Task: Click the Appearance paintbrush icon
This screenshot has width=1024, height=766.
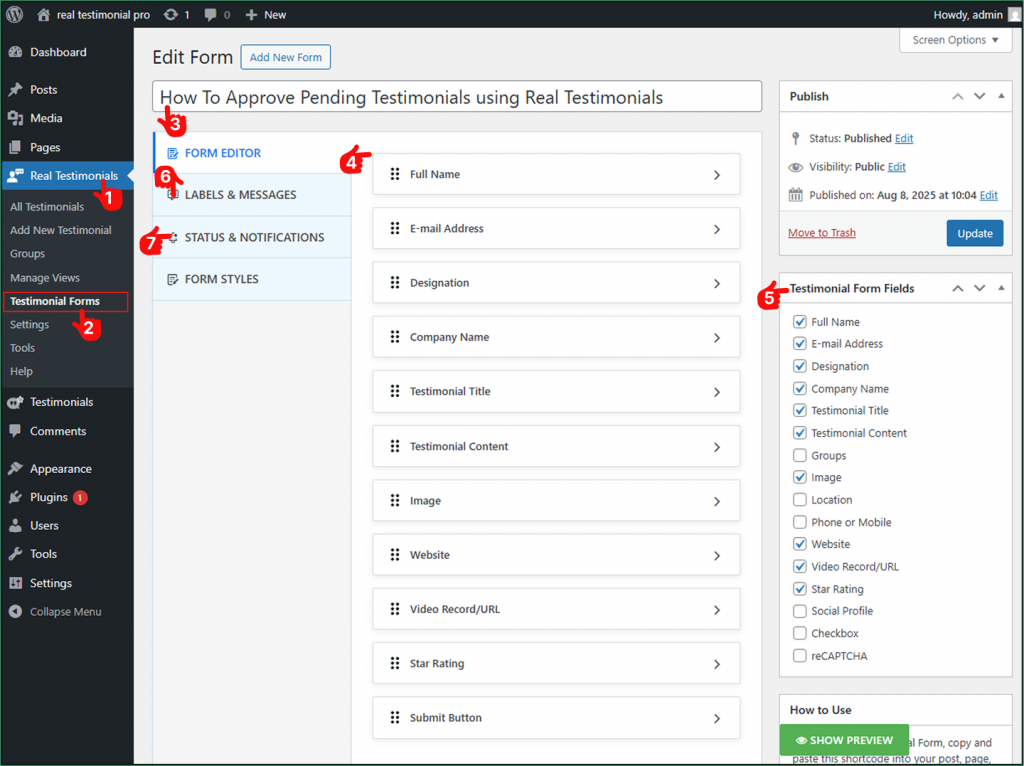Action: click(16, 469)
